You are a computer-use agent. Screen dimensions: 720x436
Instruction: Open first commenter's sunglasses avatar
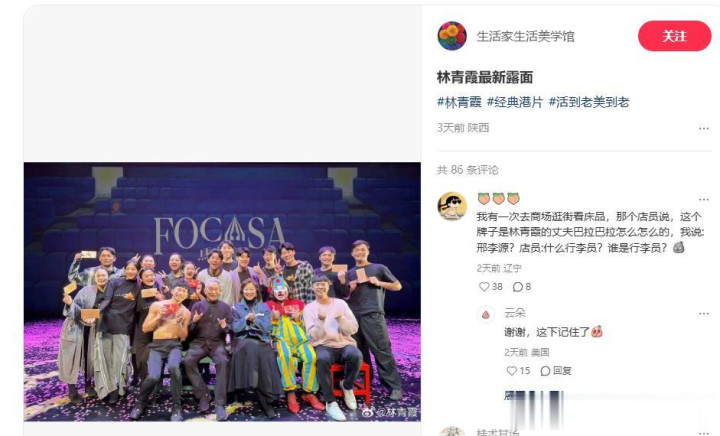pos(452,206)
